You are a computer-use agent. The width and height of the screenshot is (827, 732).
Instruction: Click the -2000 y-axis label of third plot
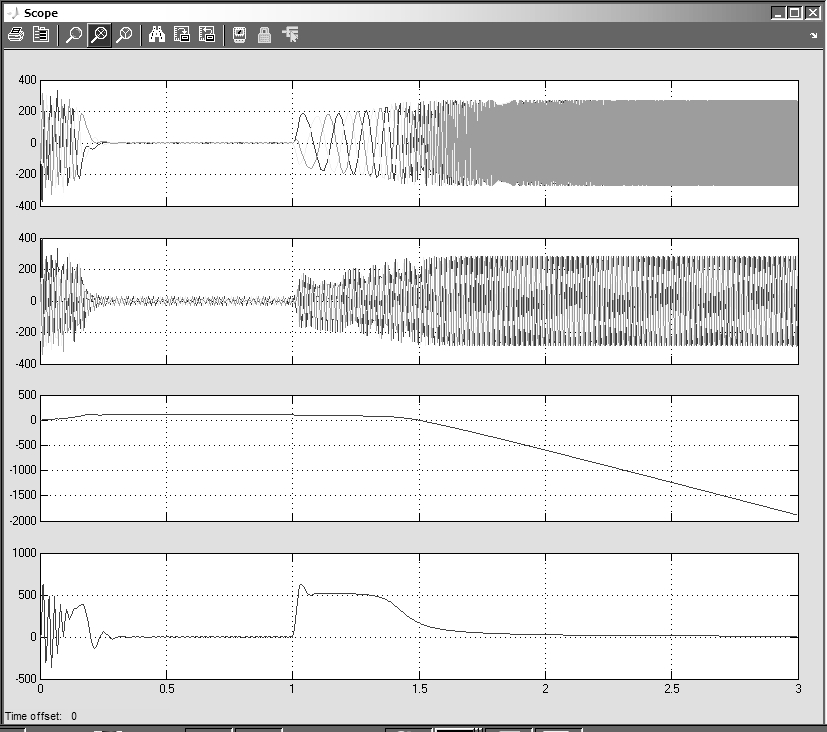pyautogui.click(x=23, y=521)
